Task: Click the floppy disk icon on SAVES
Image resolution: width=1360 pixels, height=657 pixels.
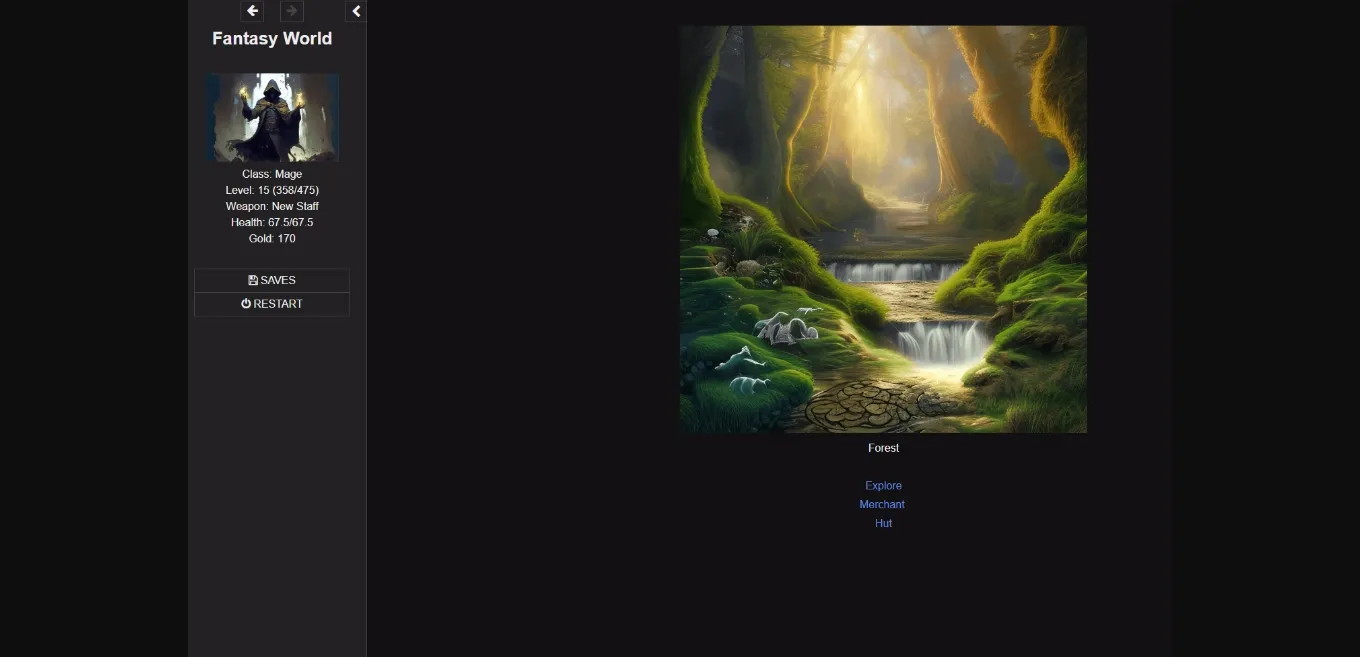Action: 253,280
